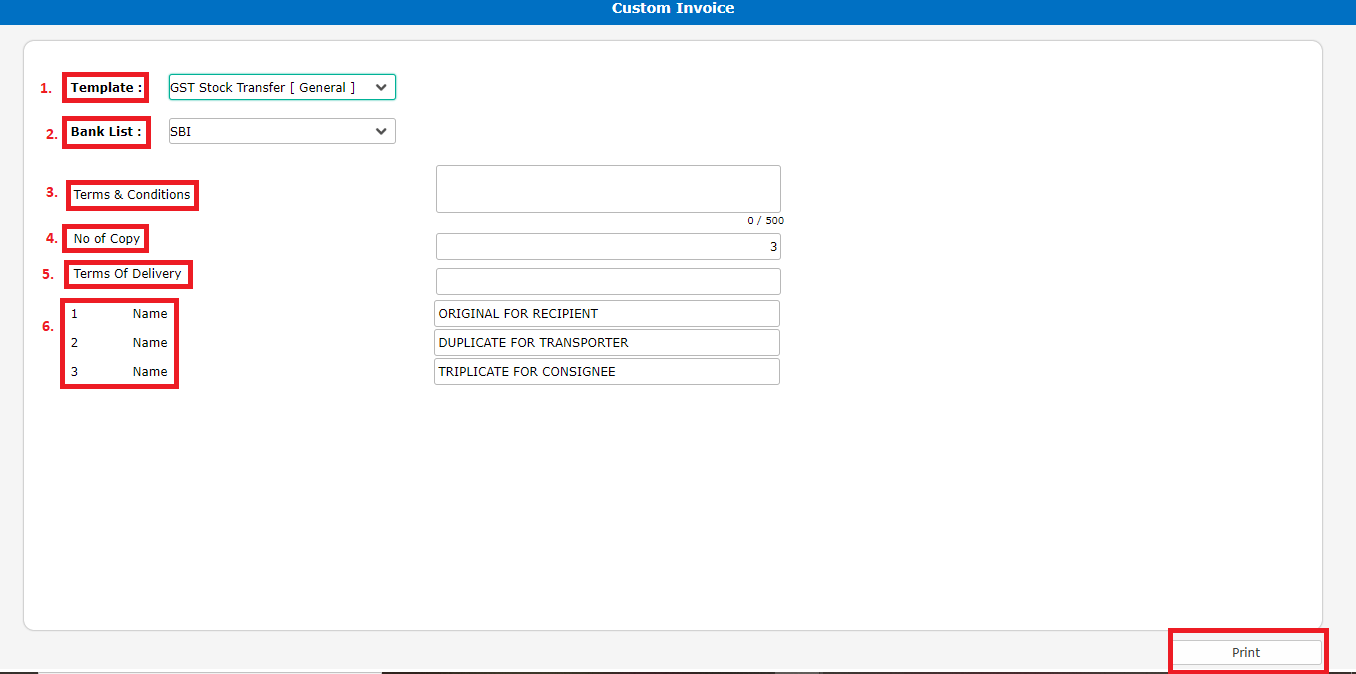Click the chevron arrow on the SBI dropdown
1356x674 pixels.
click(x=381, y=132)
